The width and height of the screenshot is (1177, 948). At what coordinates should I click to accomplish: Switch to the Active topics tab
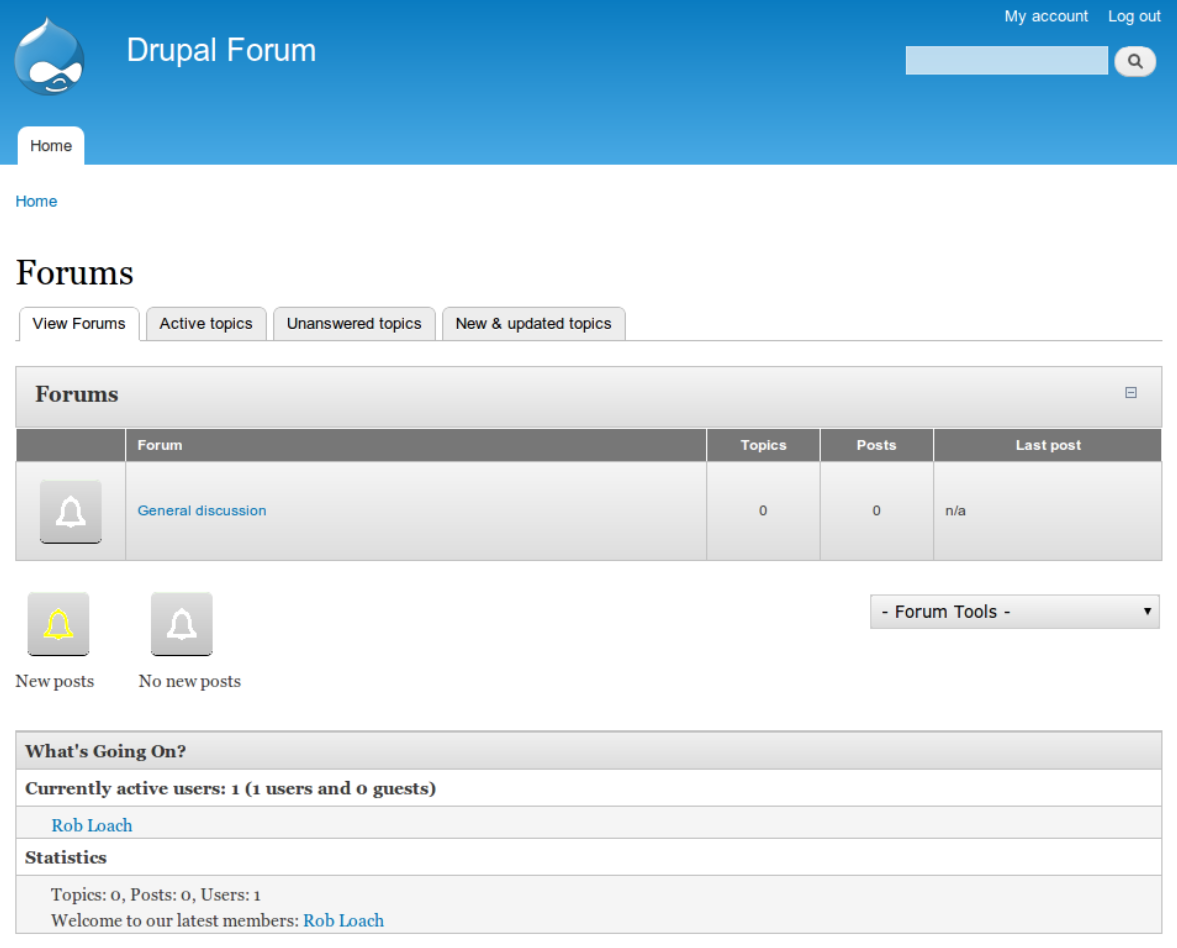coord(205,323)
